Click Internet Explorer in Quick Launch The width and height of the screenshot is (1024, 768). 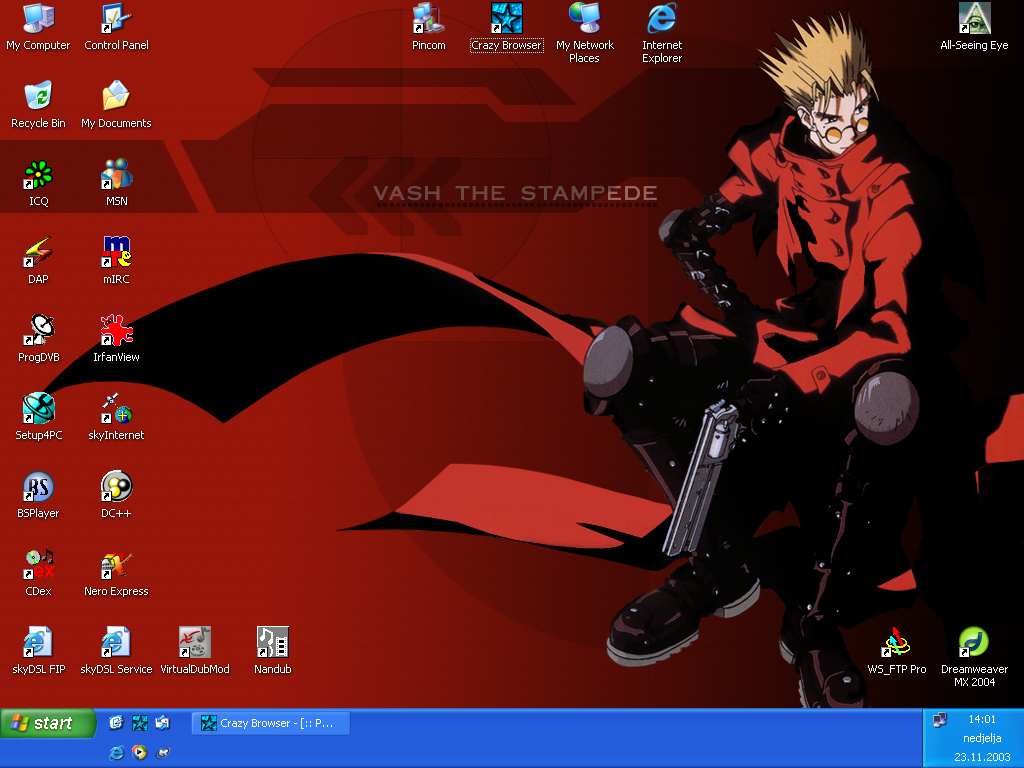[x=116, y=752]
